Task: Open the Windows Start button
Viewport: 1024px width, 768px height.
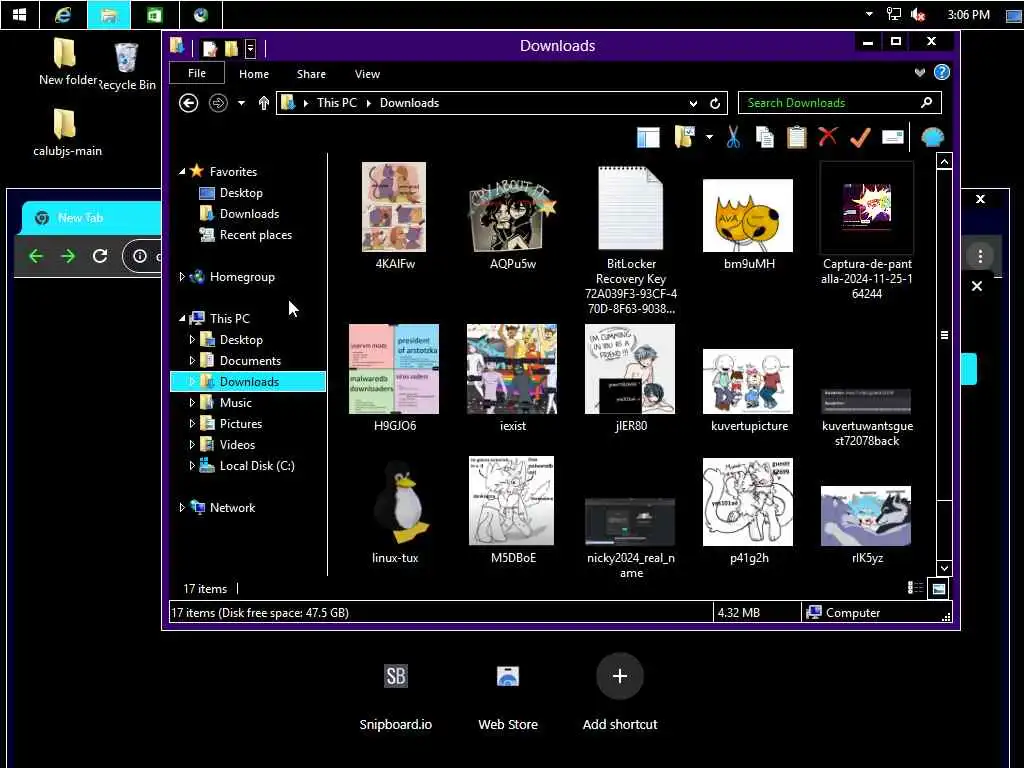Action: point(20,14)
